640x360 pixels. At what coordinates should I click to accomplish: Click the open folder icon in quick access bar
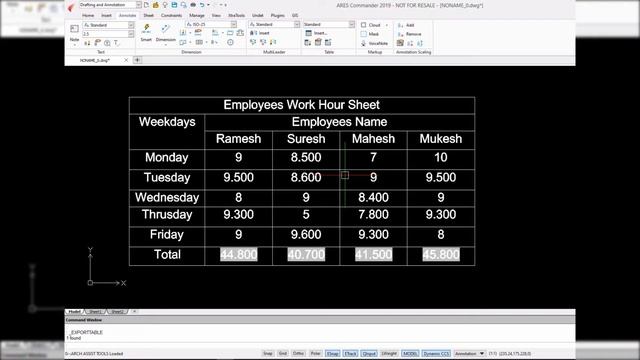pyautogui.click(x=156, y=5)
